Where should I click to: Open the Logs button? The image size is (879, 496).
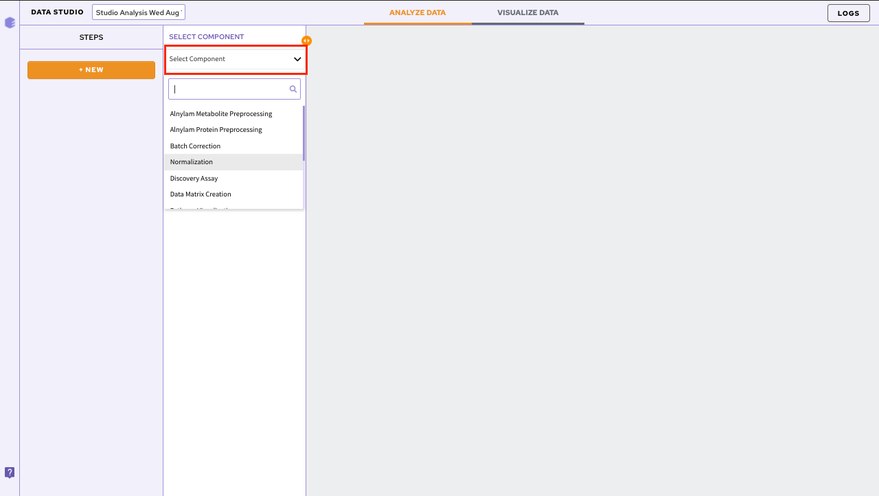click(848, 13)
